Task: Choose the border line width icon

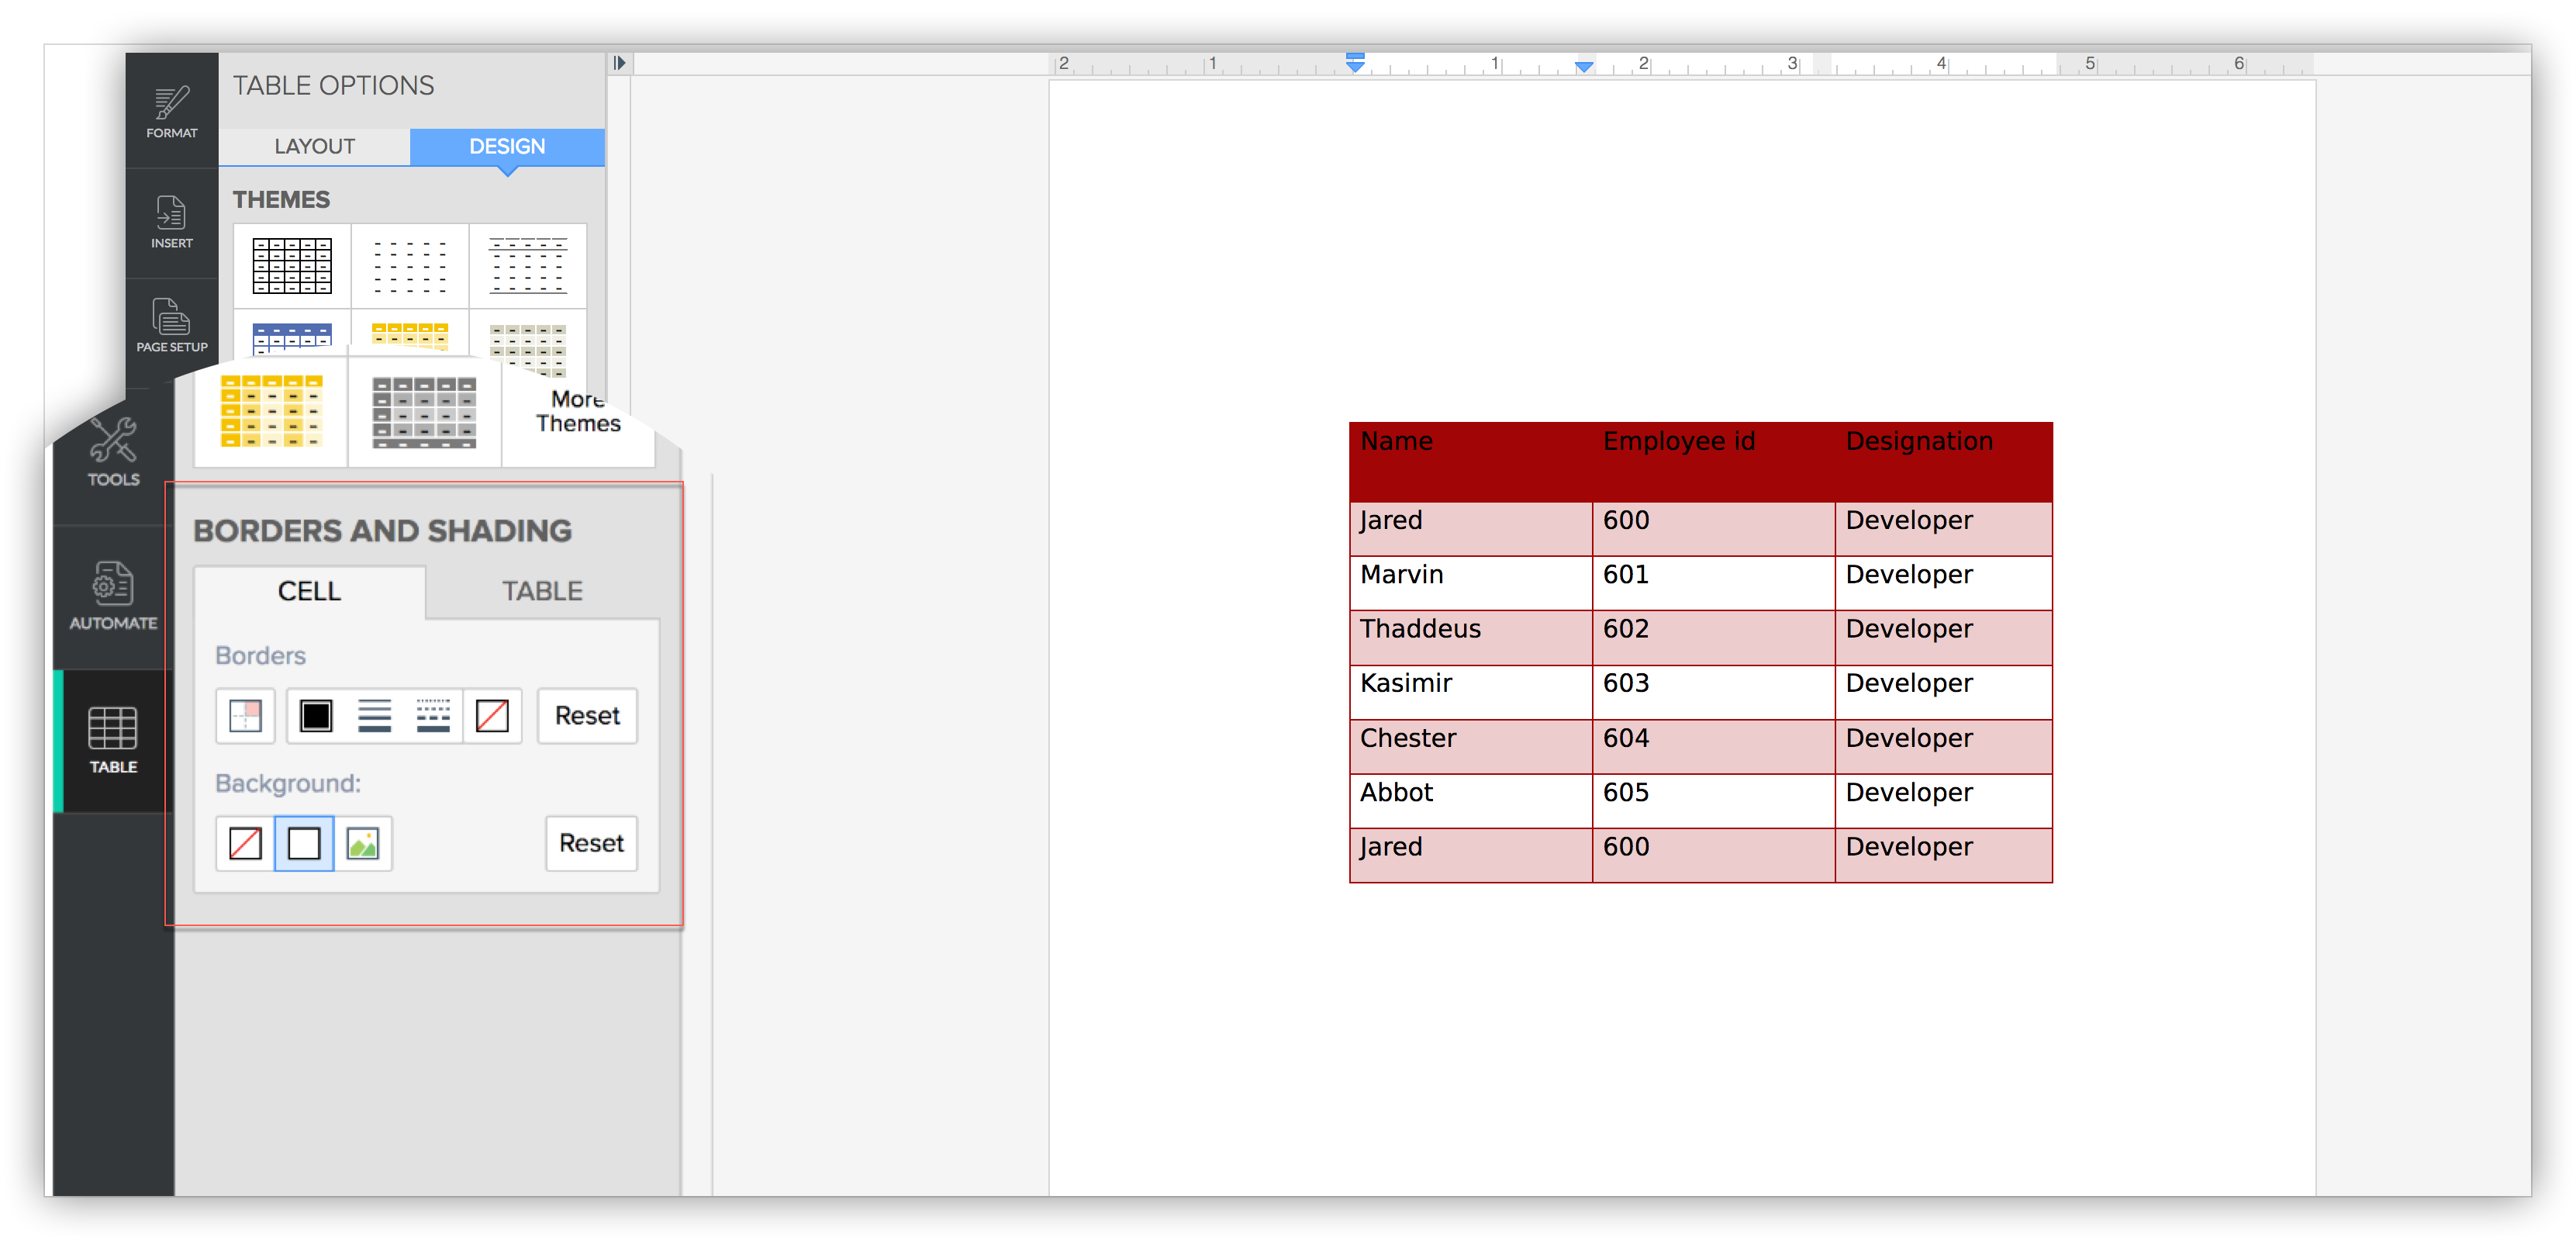Action: click(374, 716)
